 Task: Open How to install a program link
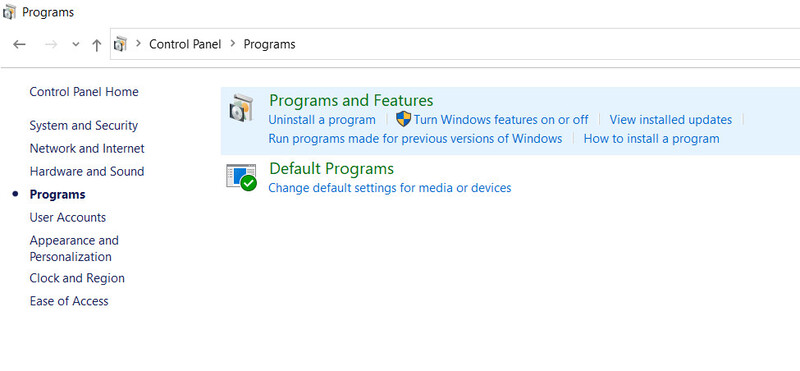(652, 139)
